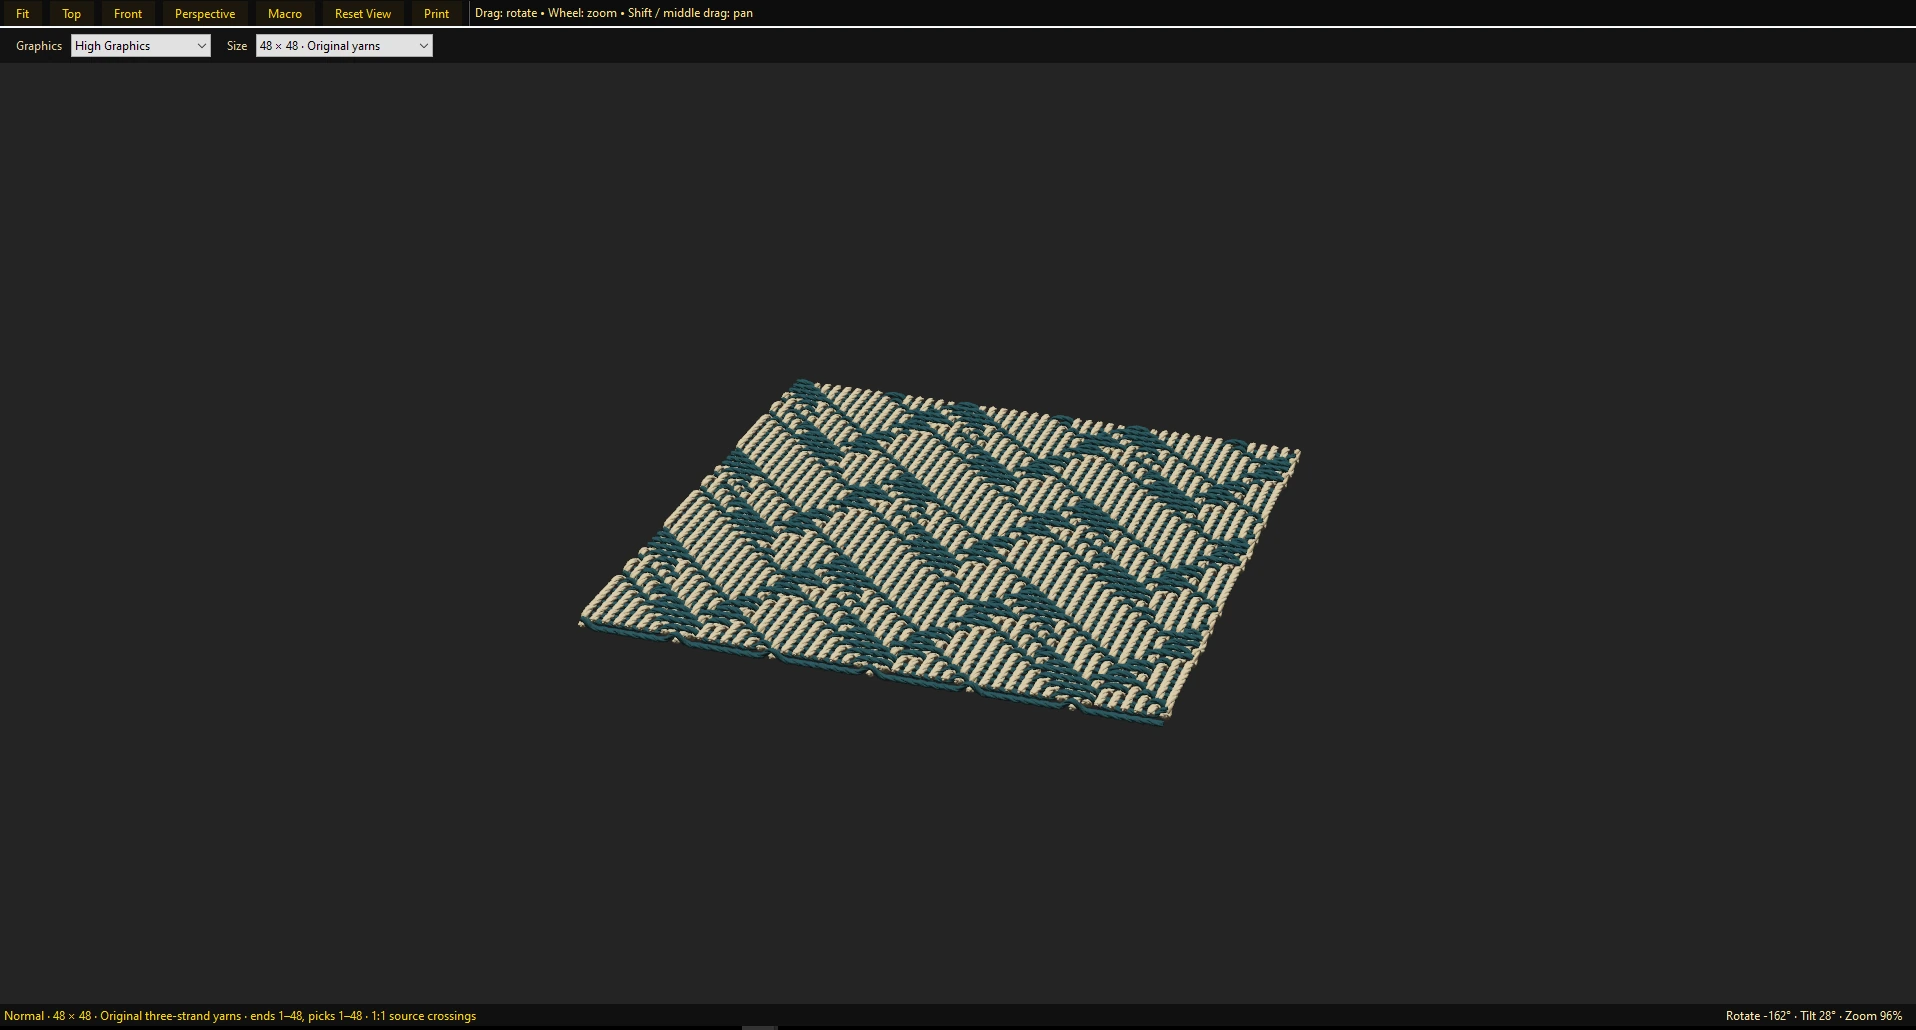Image resolution: width=1916 pixels, height=1030 pixels.
Task: Click the Size label
Action: tap(237, 46)
